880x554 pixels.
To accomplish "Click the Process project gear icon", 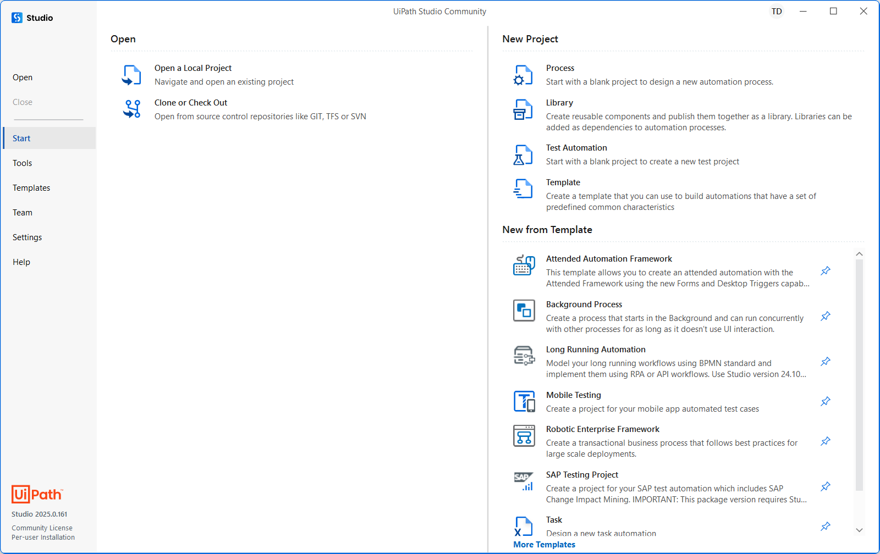I will 522,75.
